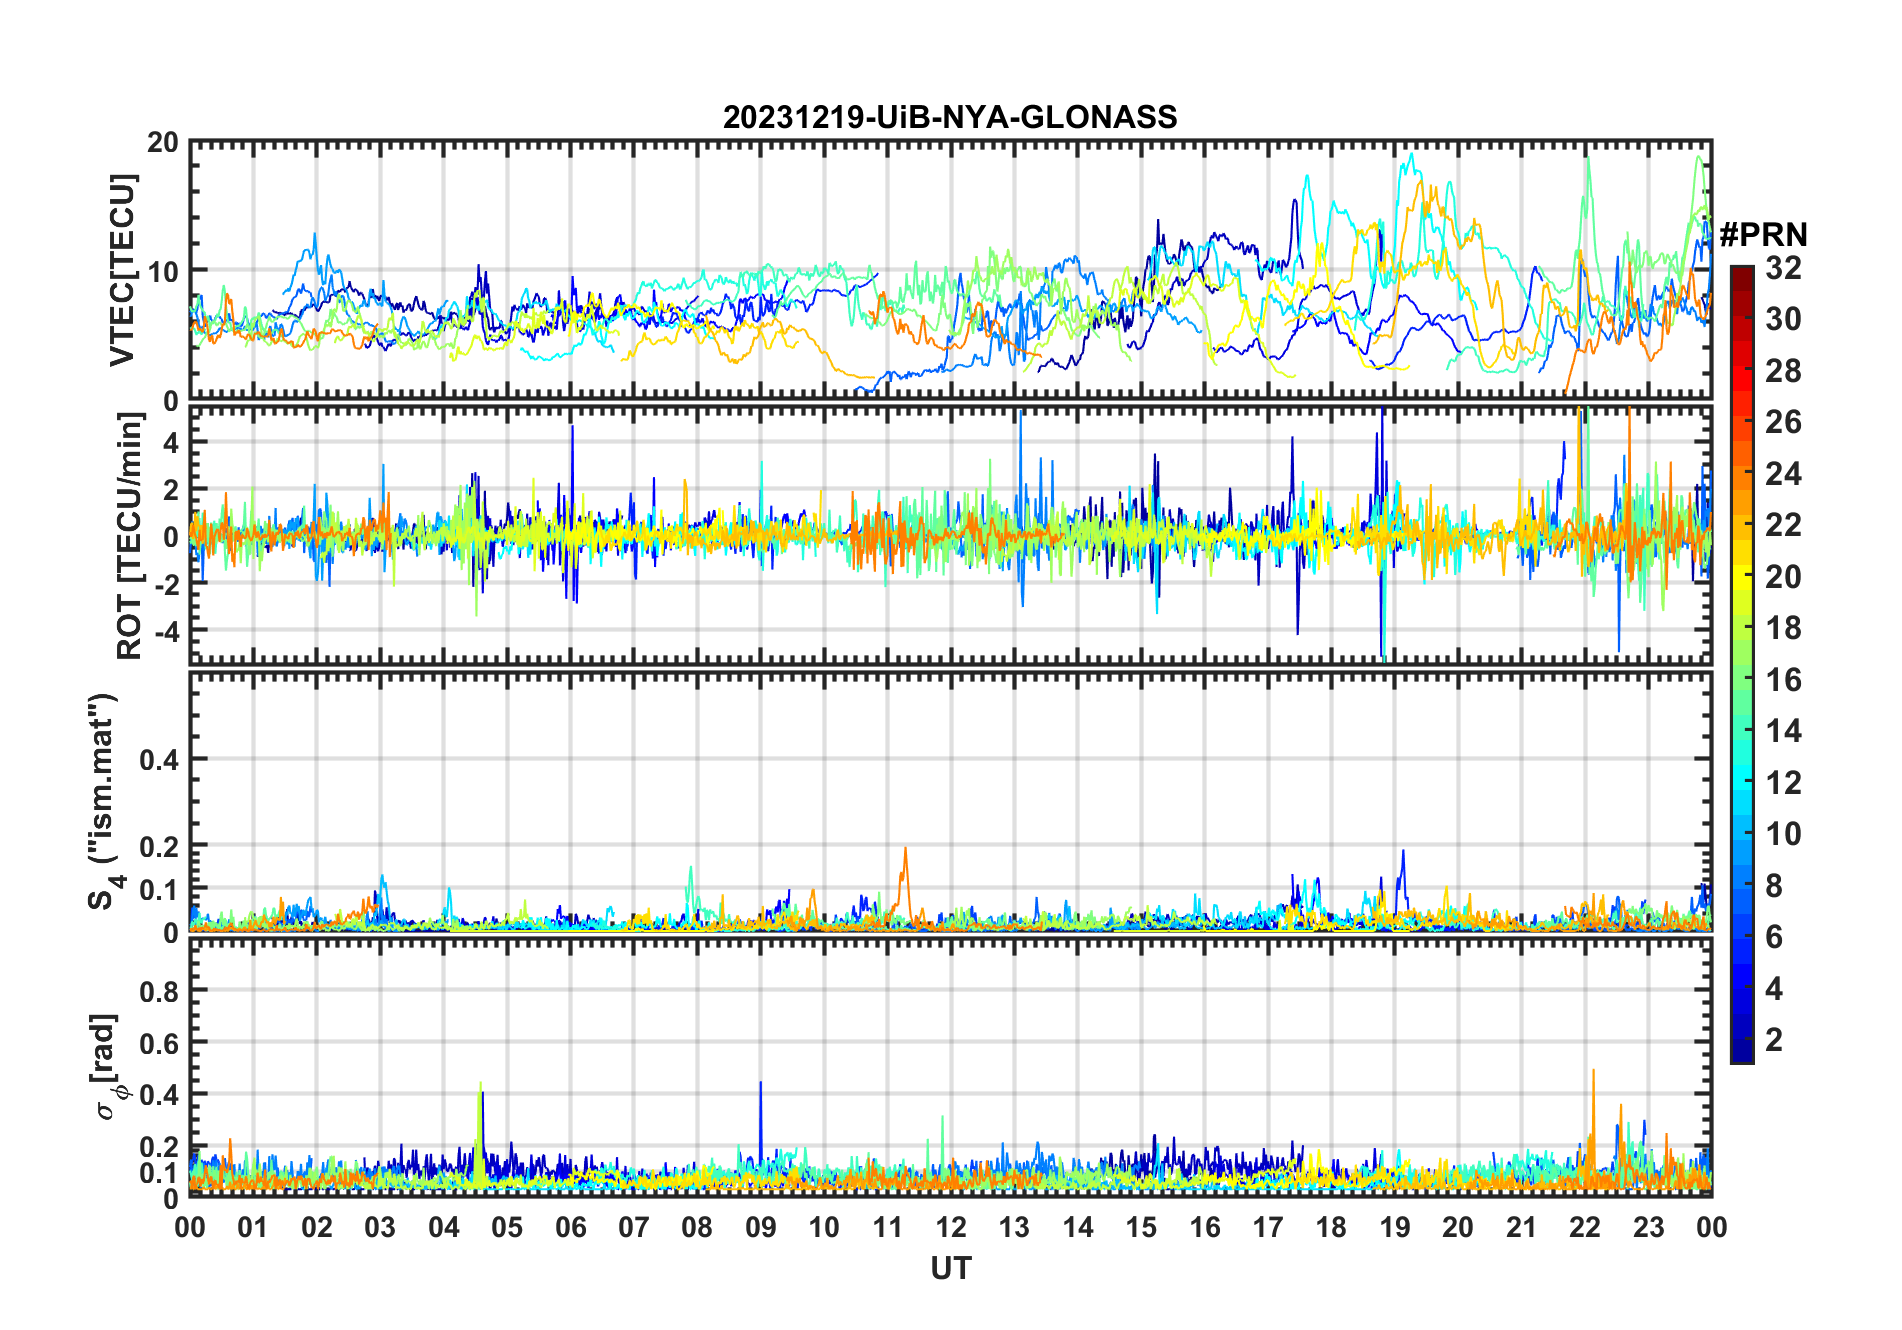Click x-axis tick label 06

click(571, 1227)
